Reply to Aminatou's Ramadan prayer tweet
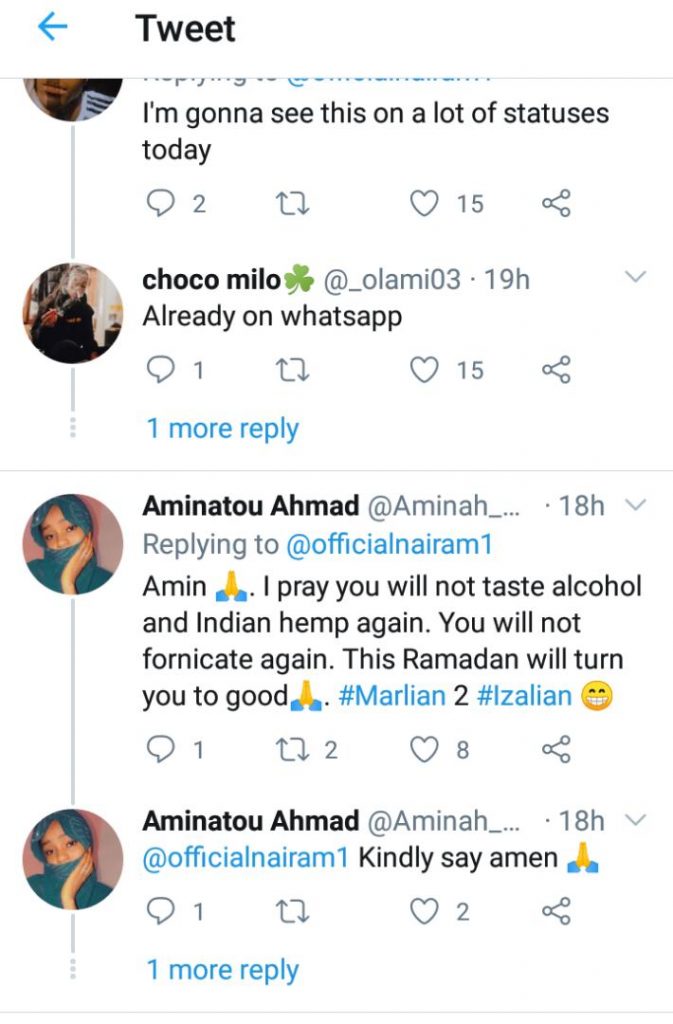Screen dimensions: 673x1024 (160, 749)
